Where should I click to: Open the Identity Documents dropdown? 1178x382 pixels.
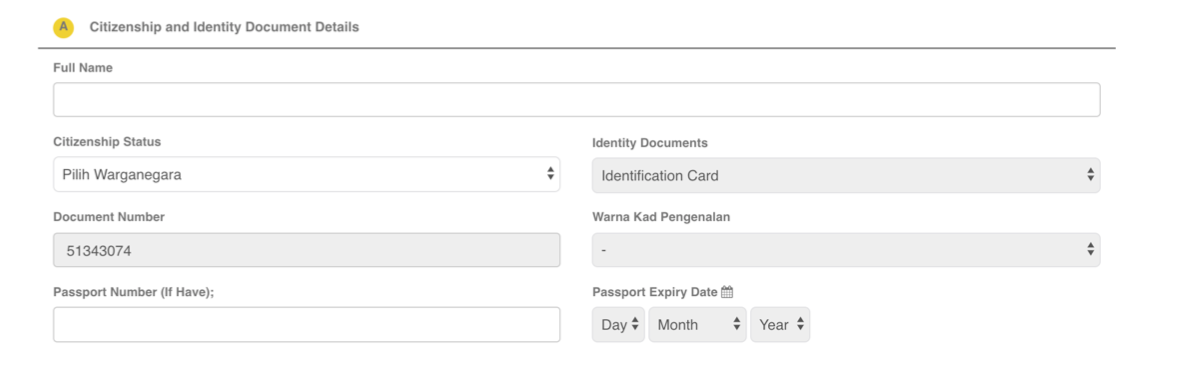coord(846,175)
